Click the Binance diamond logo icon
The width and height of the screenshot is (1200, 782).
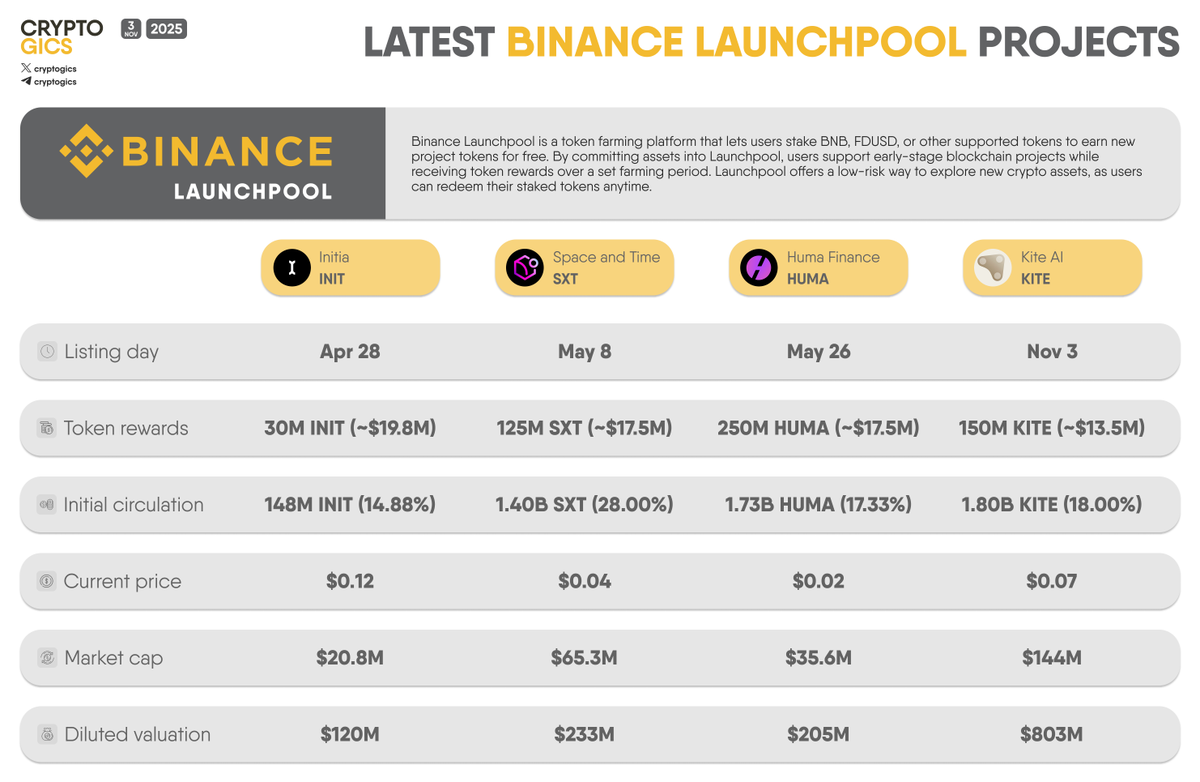click(86, 152)
